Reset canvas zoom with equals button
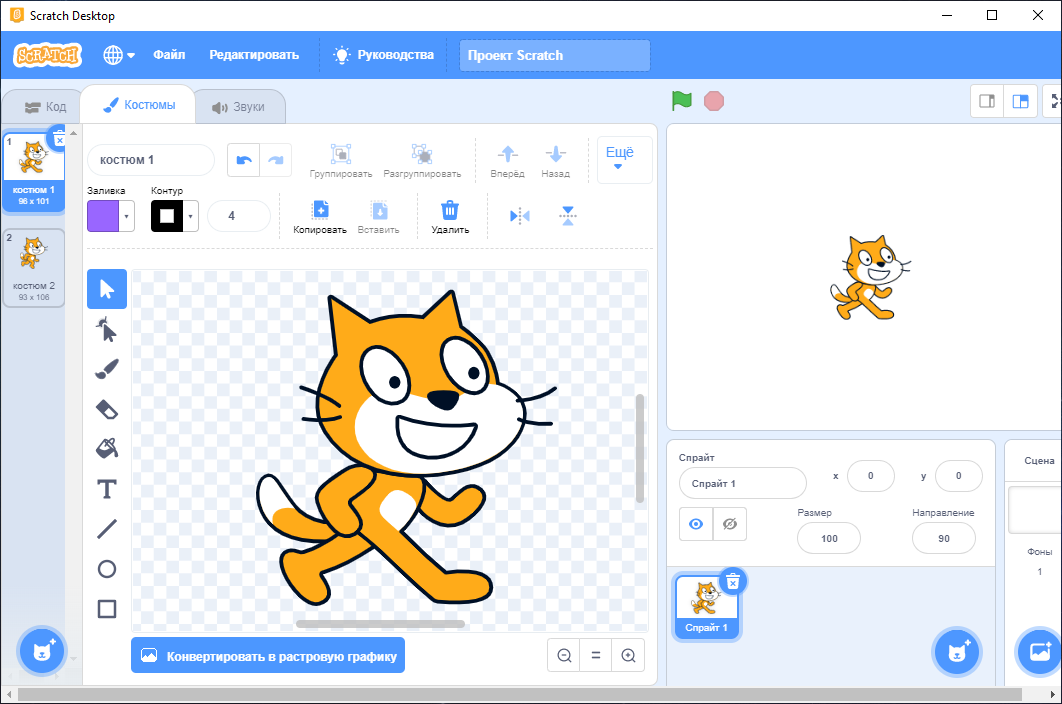 point(596,655)
